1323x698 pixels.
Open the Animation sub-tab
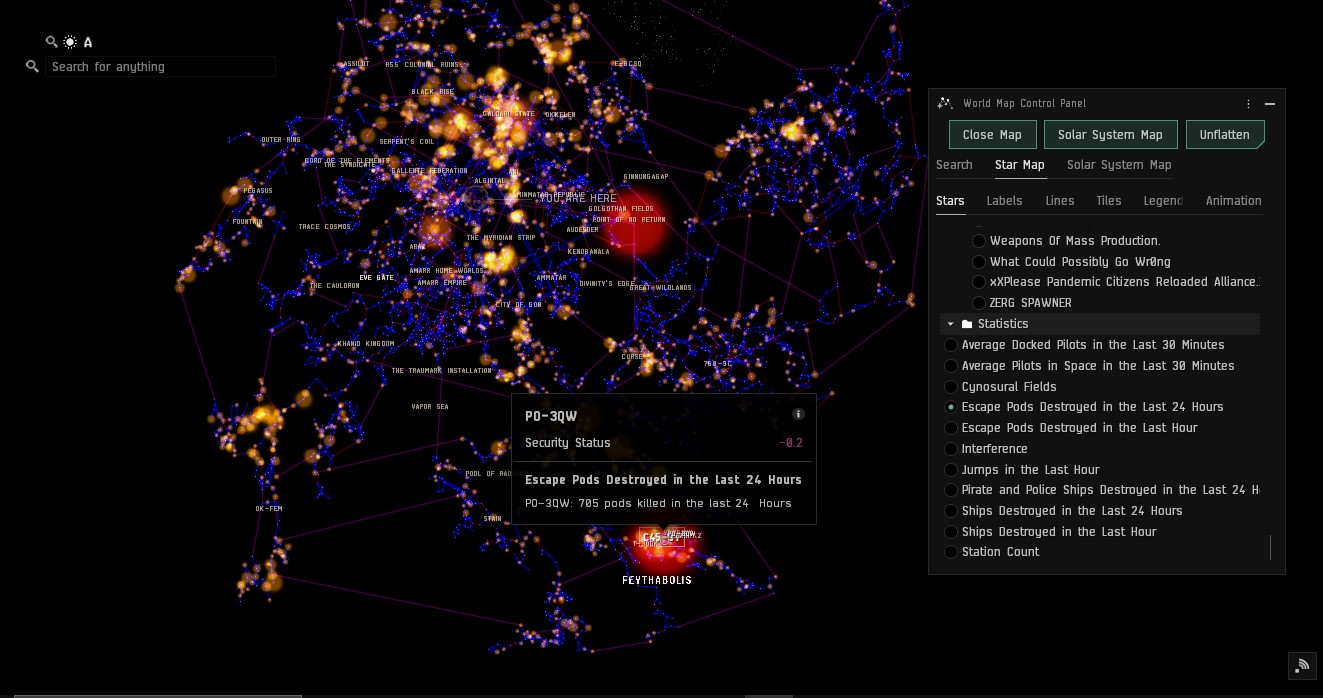(1234, 201)
